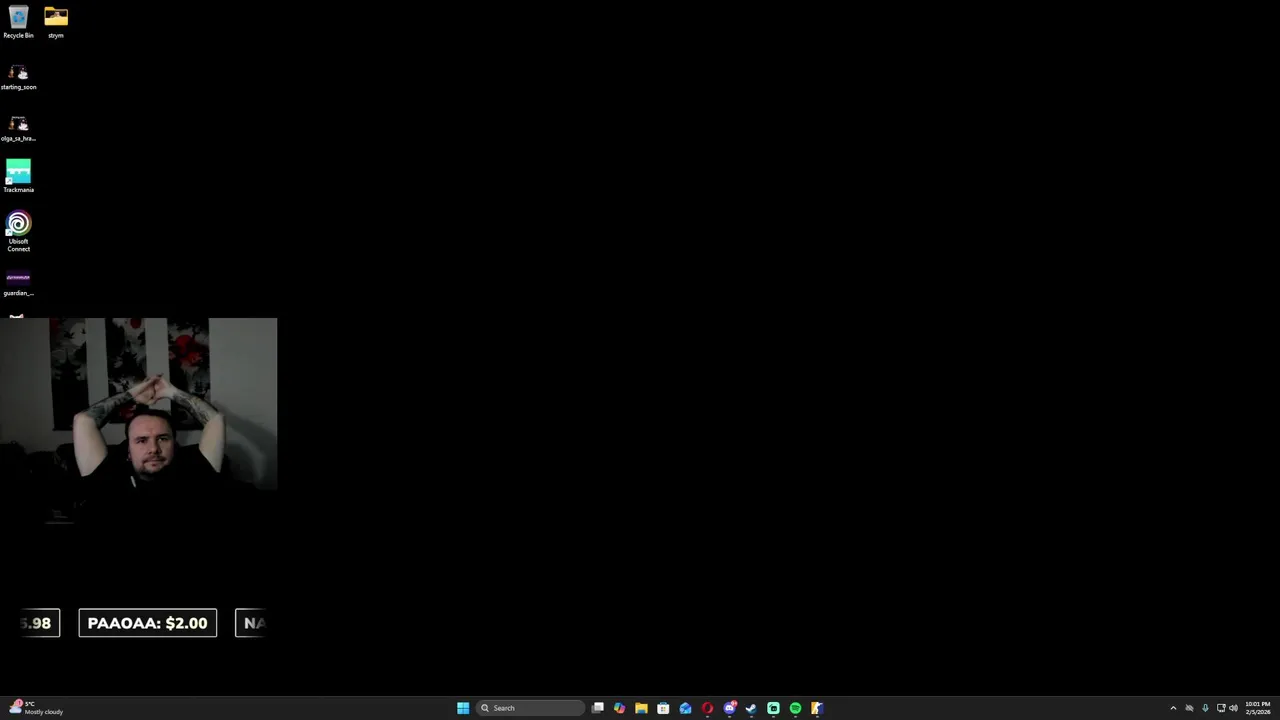
Task: Select the Recycle Bin desktop icon
Action: 18,22
